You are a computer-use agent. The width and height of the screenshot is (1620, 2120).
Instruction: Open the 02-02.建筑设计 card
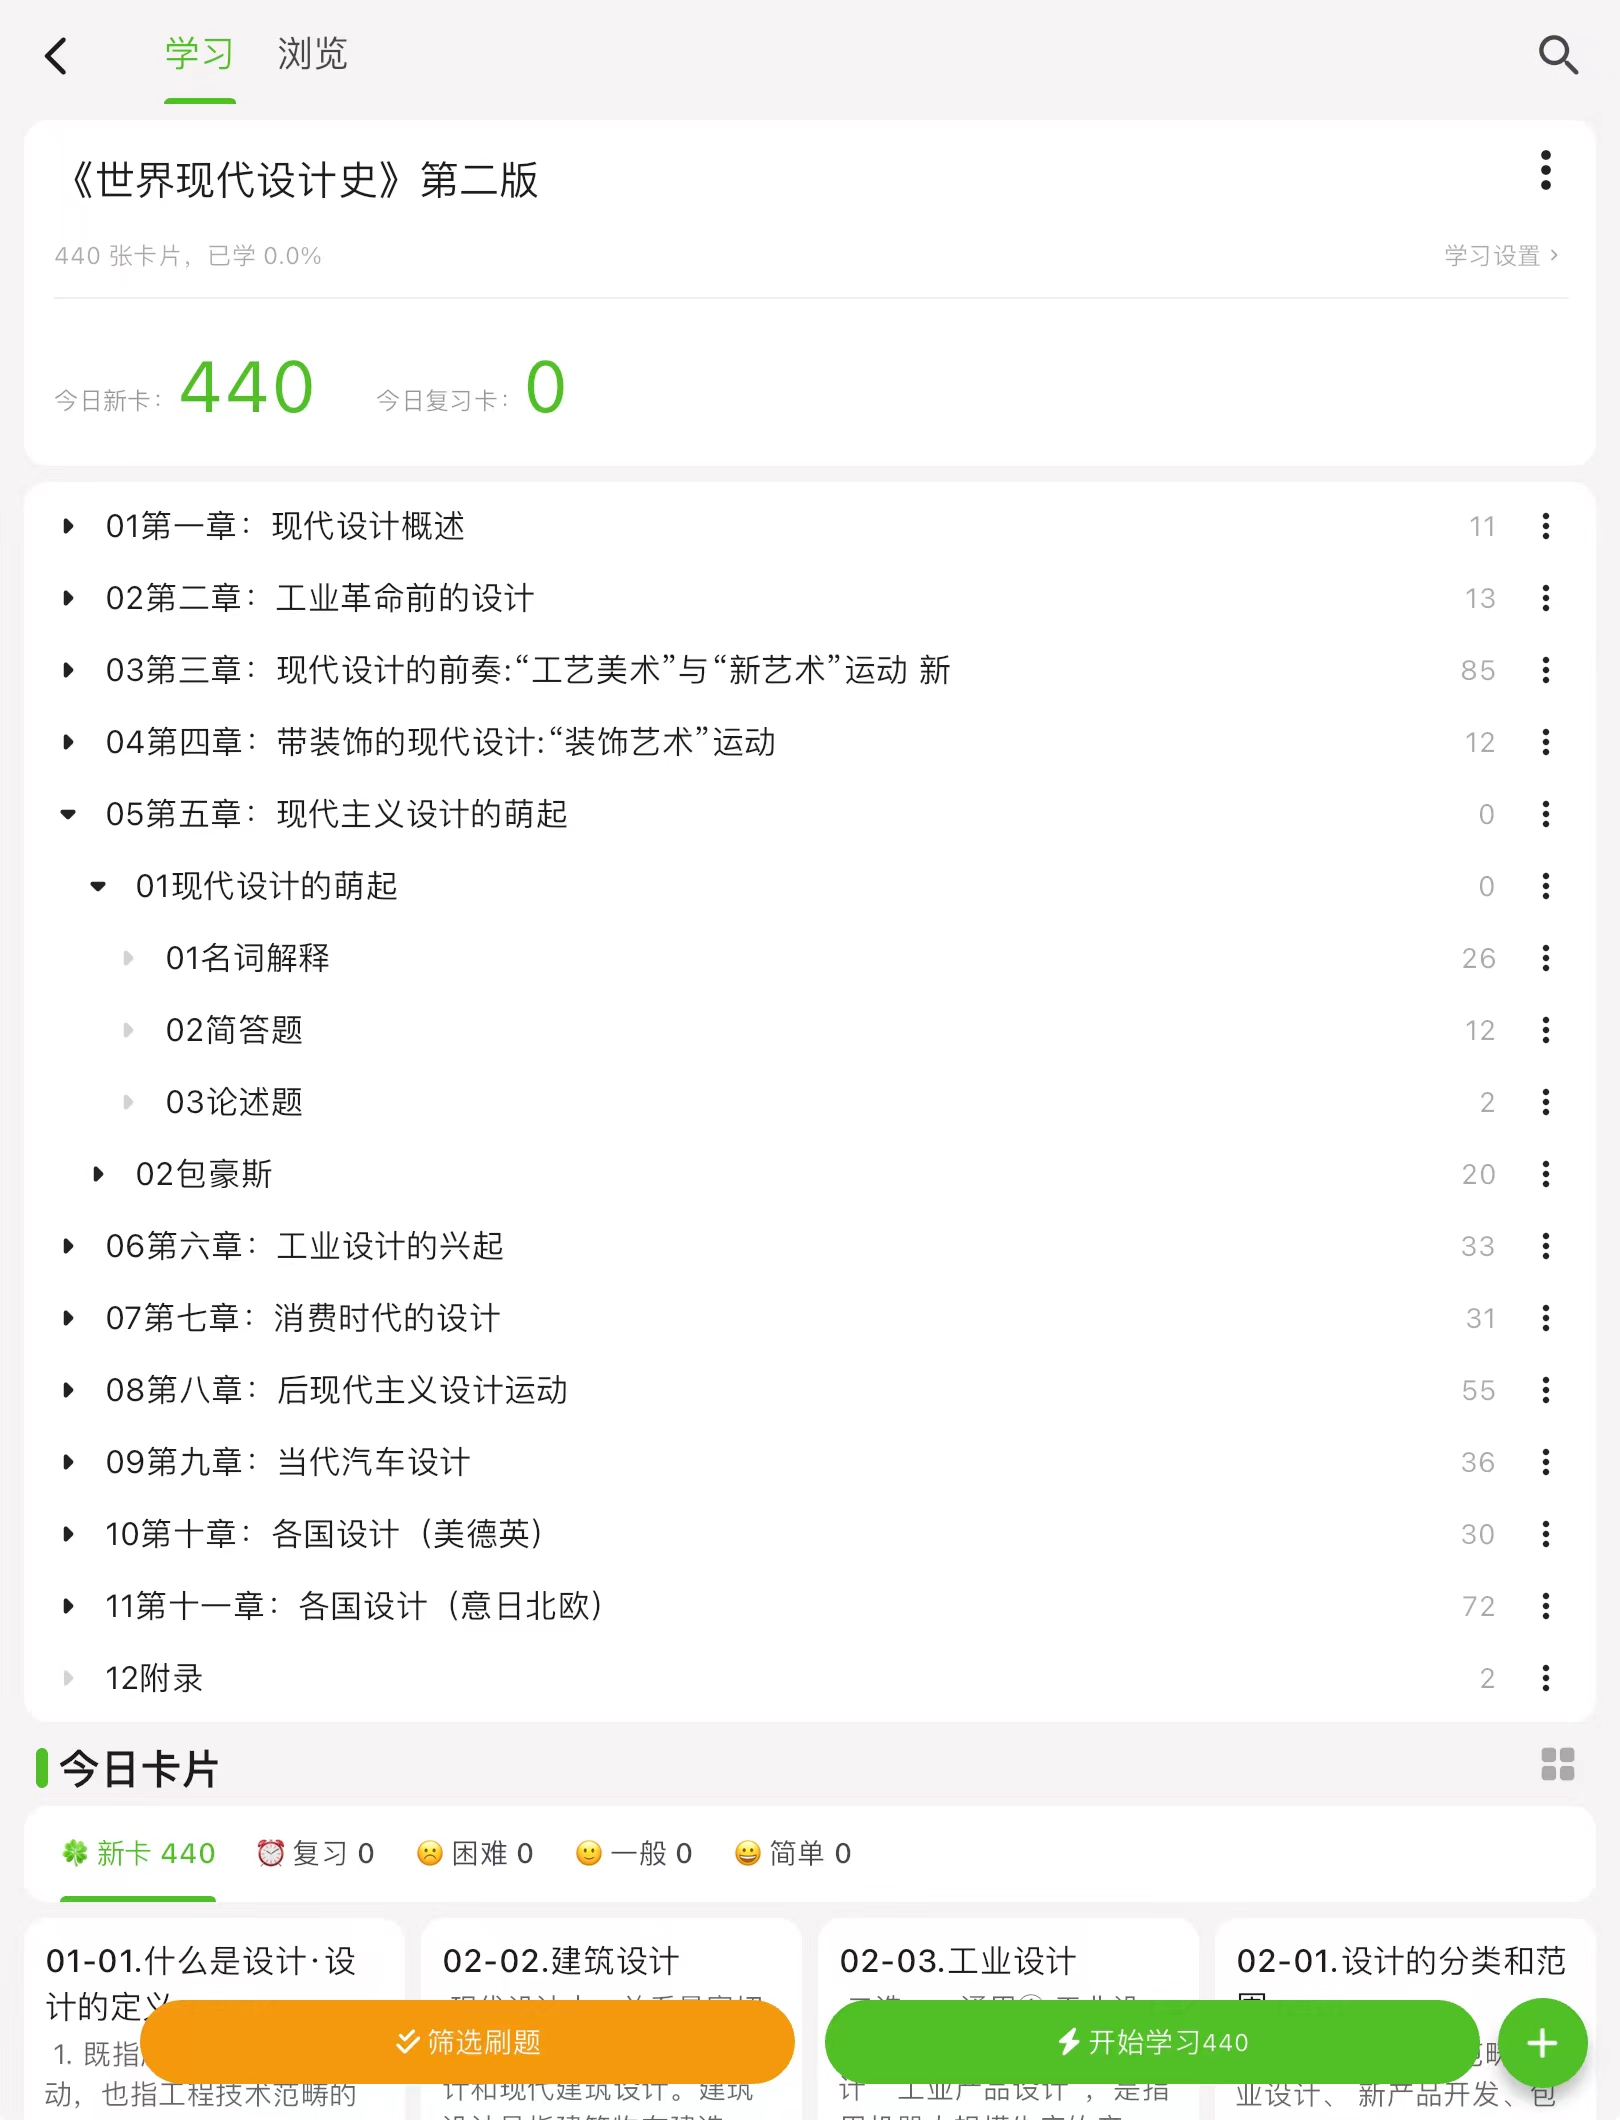coord(611,2018)
